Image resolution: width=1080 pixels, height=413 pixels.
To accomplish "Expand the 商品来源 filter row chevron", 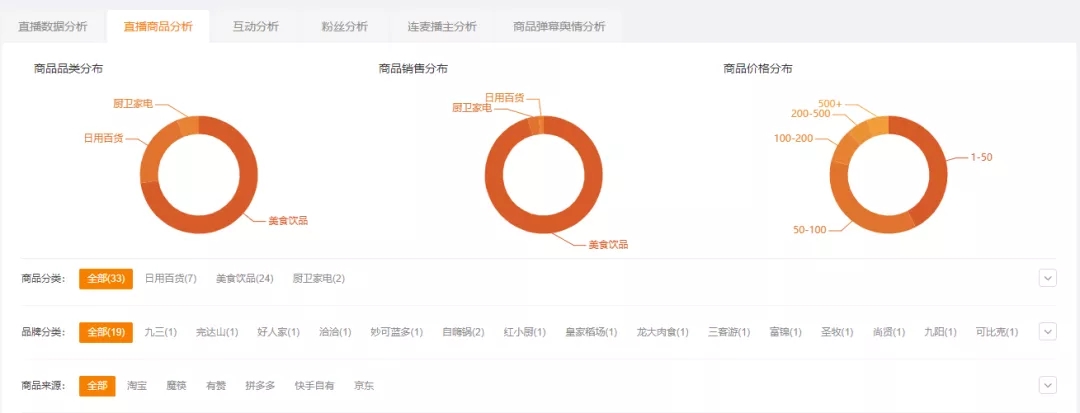I will (1047, 385).
